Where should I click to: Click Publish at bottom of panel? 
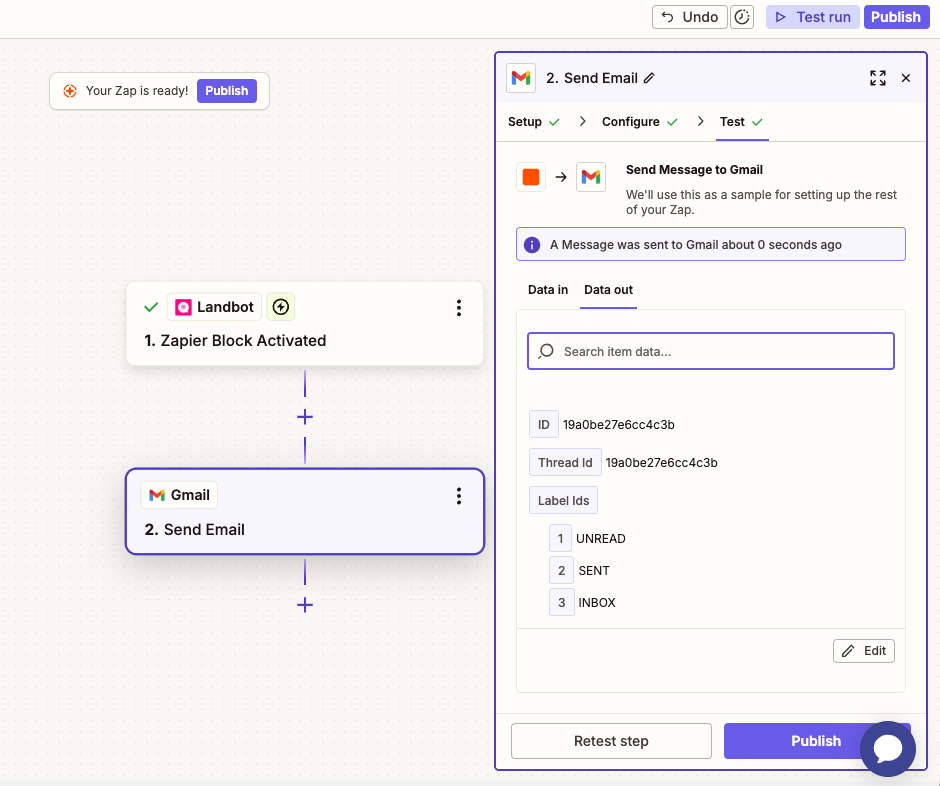pos(817,741)
